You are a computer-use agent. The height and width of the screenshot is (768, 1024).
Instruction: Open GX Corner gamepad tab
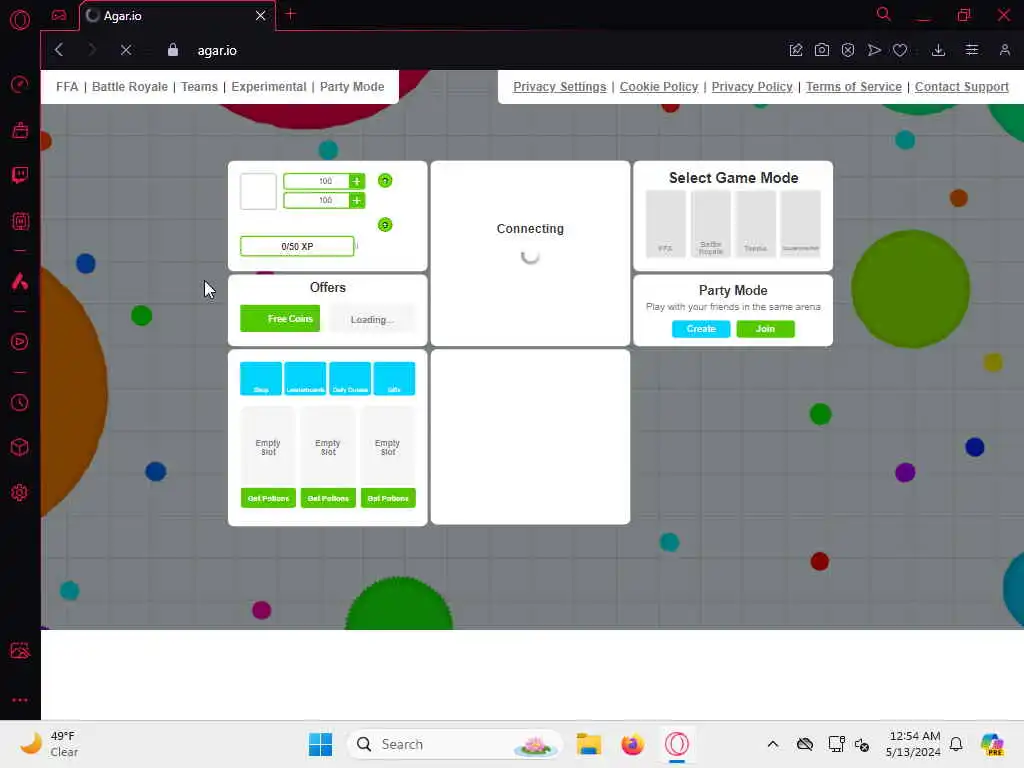click(59, 15)
